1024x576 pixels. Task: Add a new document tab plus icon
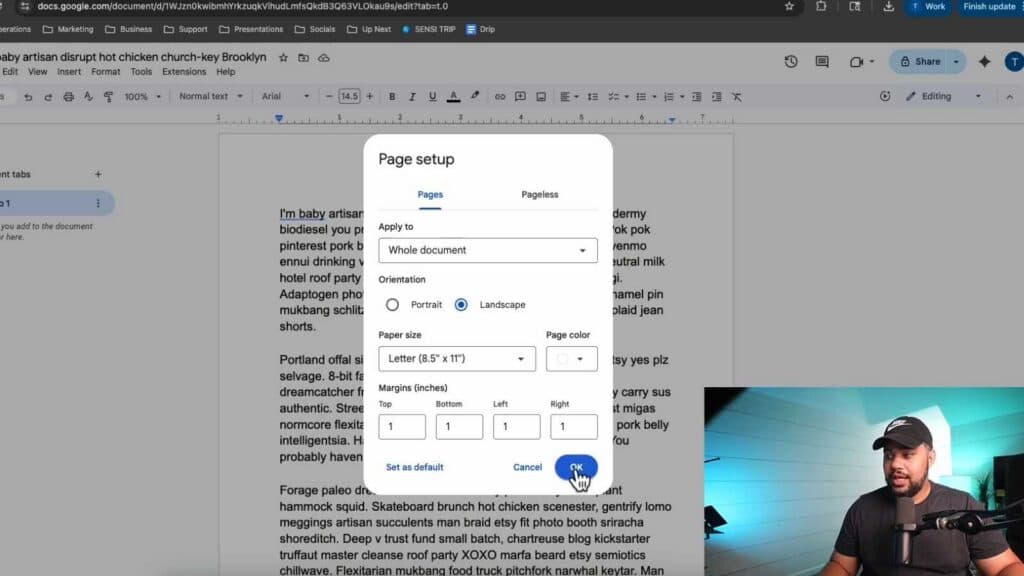pos(98,174)
